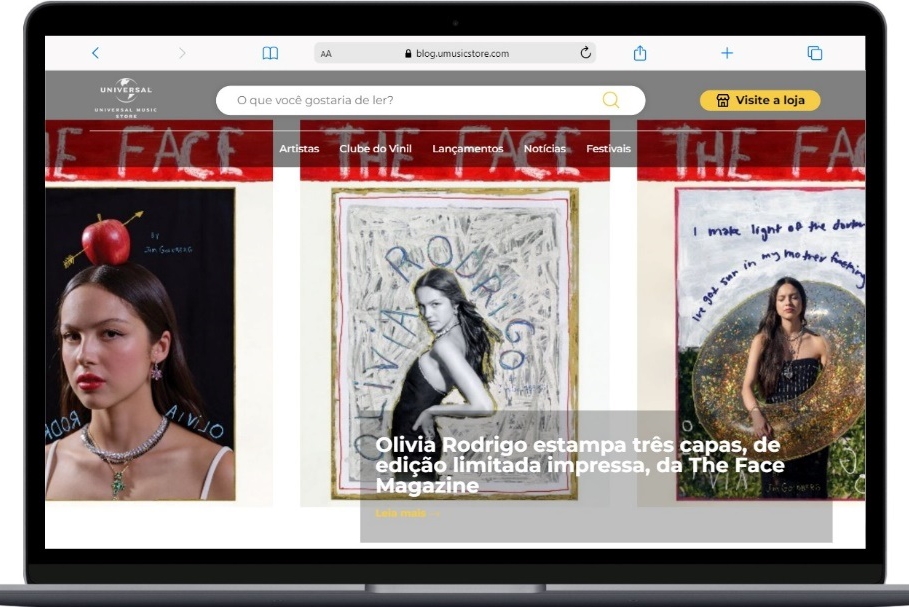Go to Lançamentos section

coord(468,149)
